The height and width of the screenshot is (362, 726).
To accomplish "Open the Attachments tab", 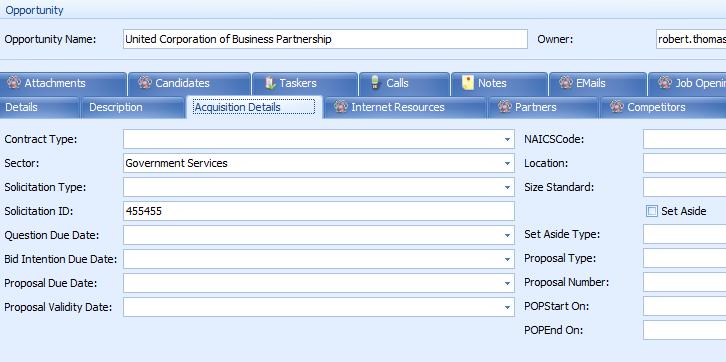I will tap(63, 83).
